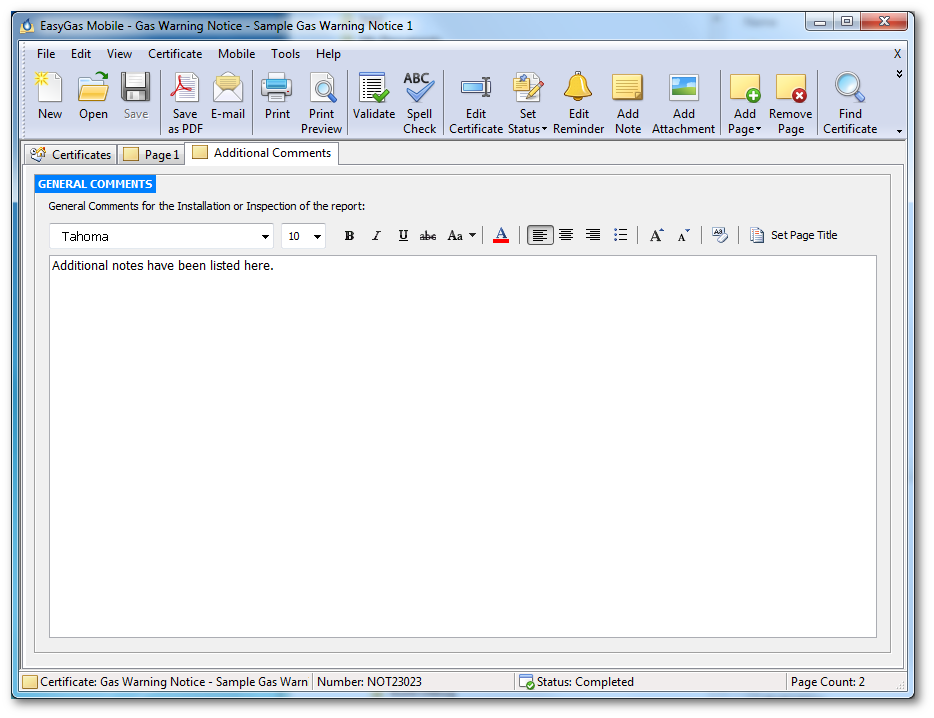Screen dimensions: 934x718
Task: Add Note to certificate
Action: 628,103
